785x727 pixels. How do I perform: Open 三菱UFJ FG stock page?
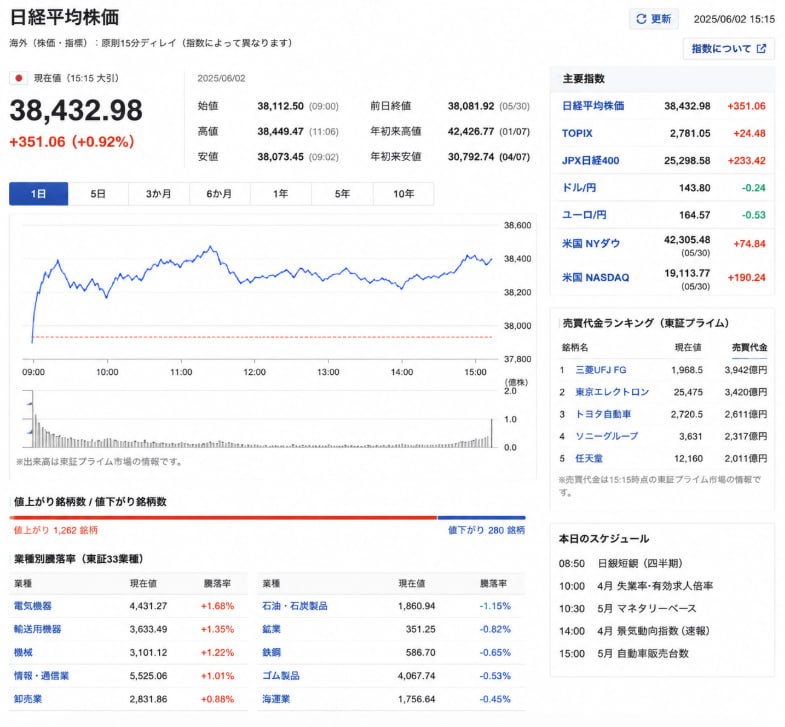(601, 370)
